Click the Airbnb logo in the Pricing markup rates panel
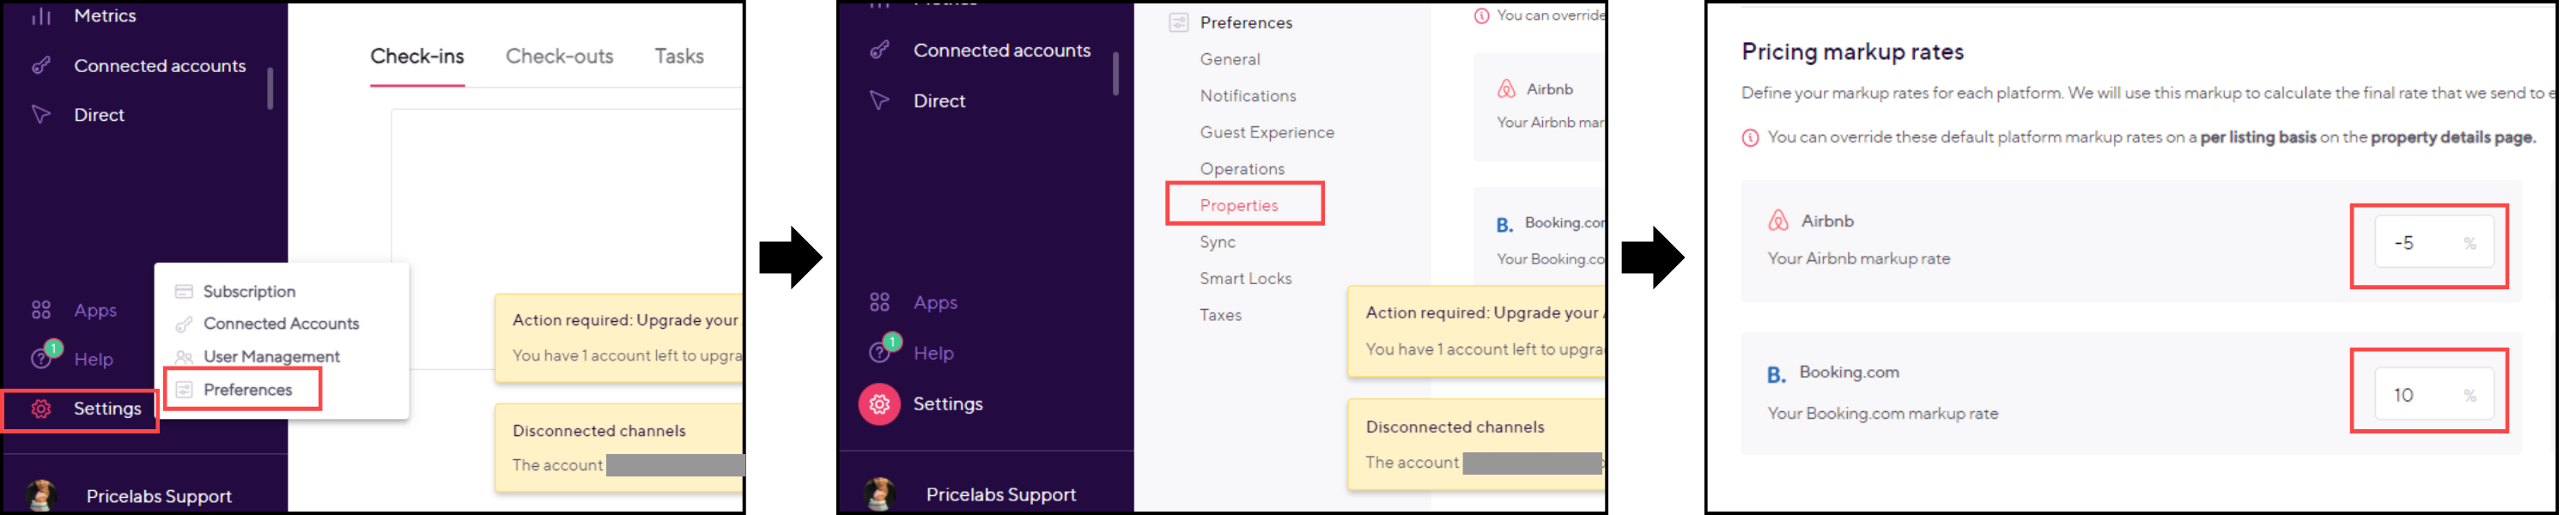 click(x=1778, y=220)
